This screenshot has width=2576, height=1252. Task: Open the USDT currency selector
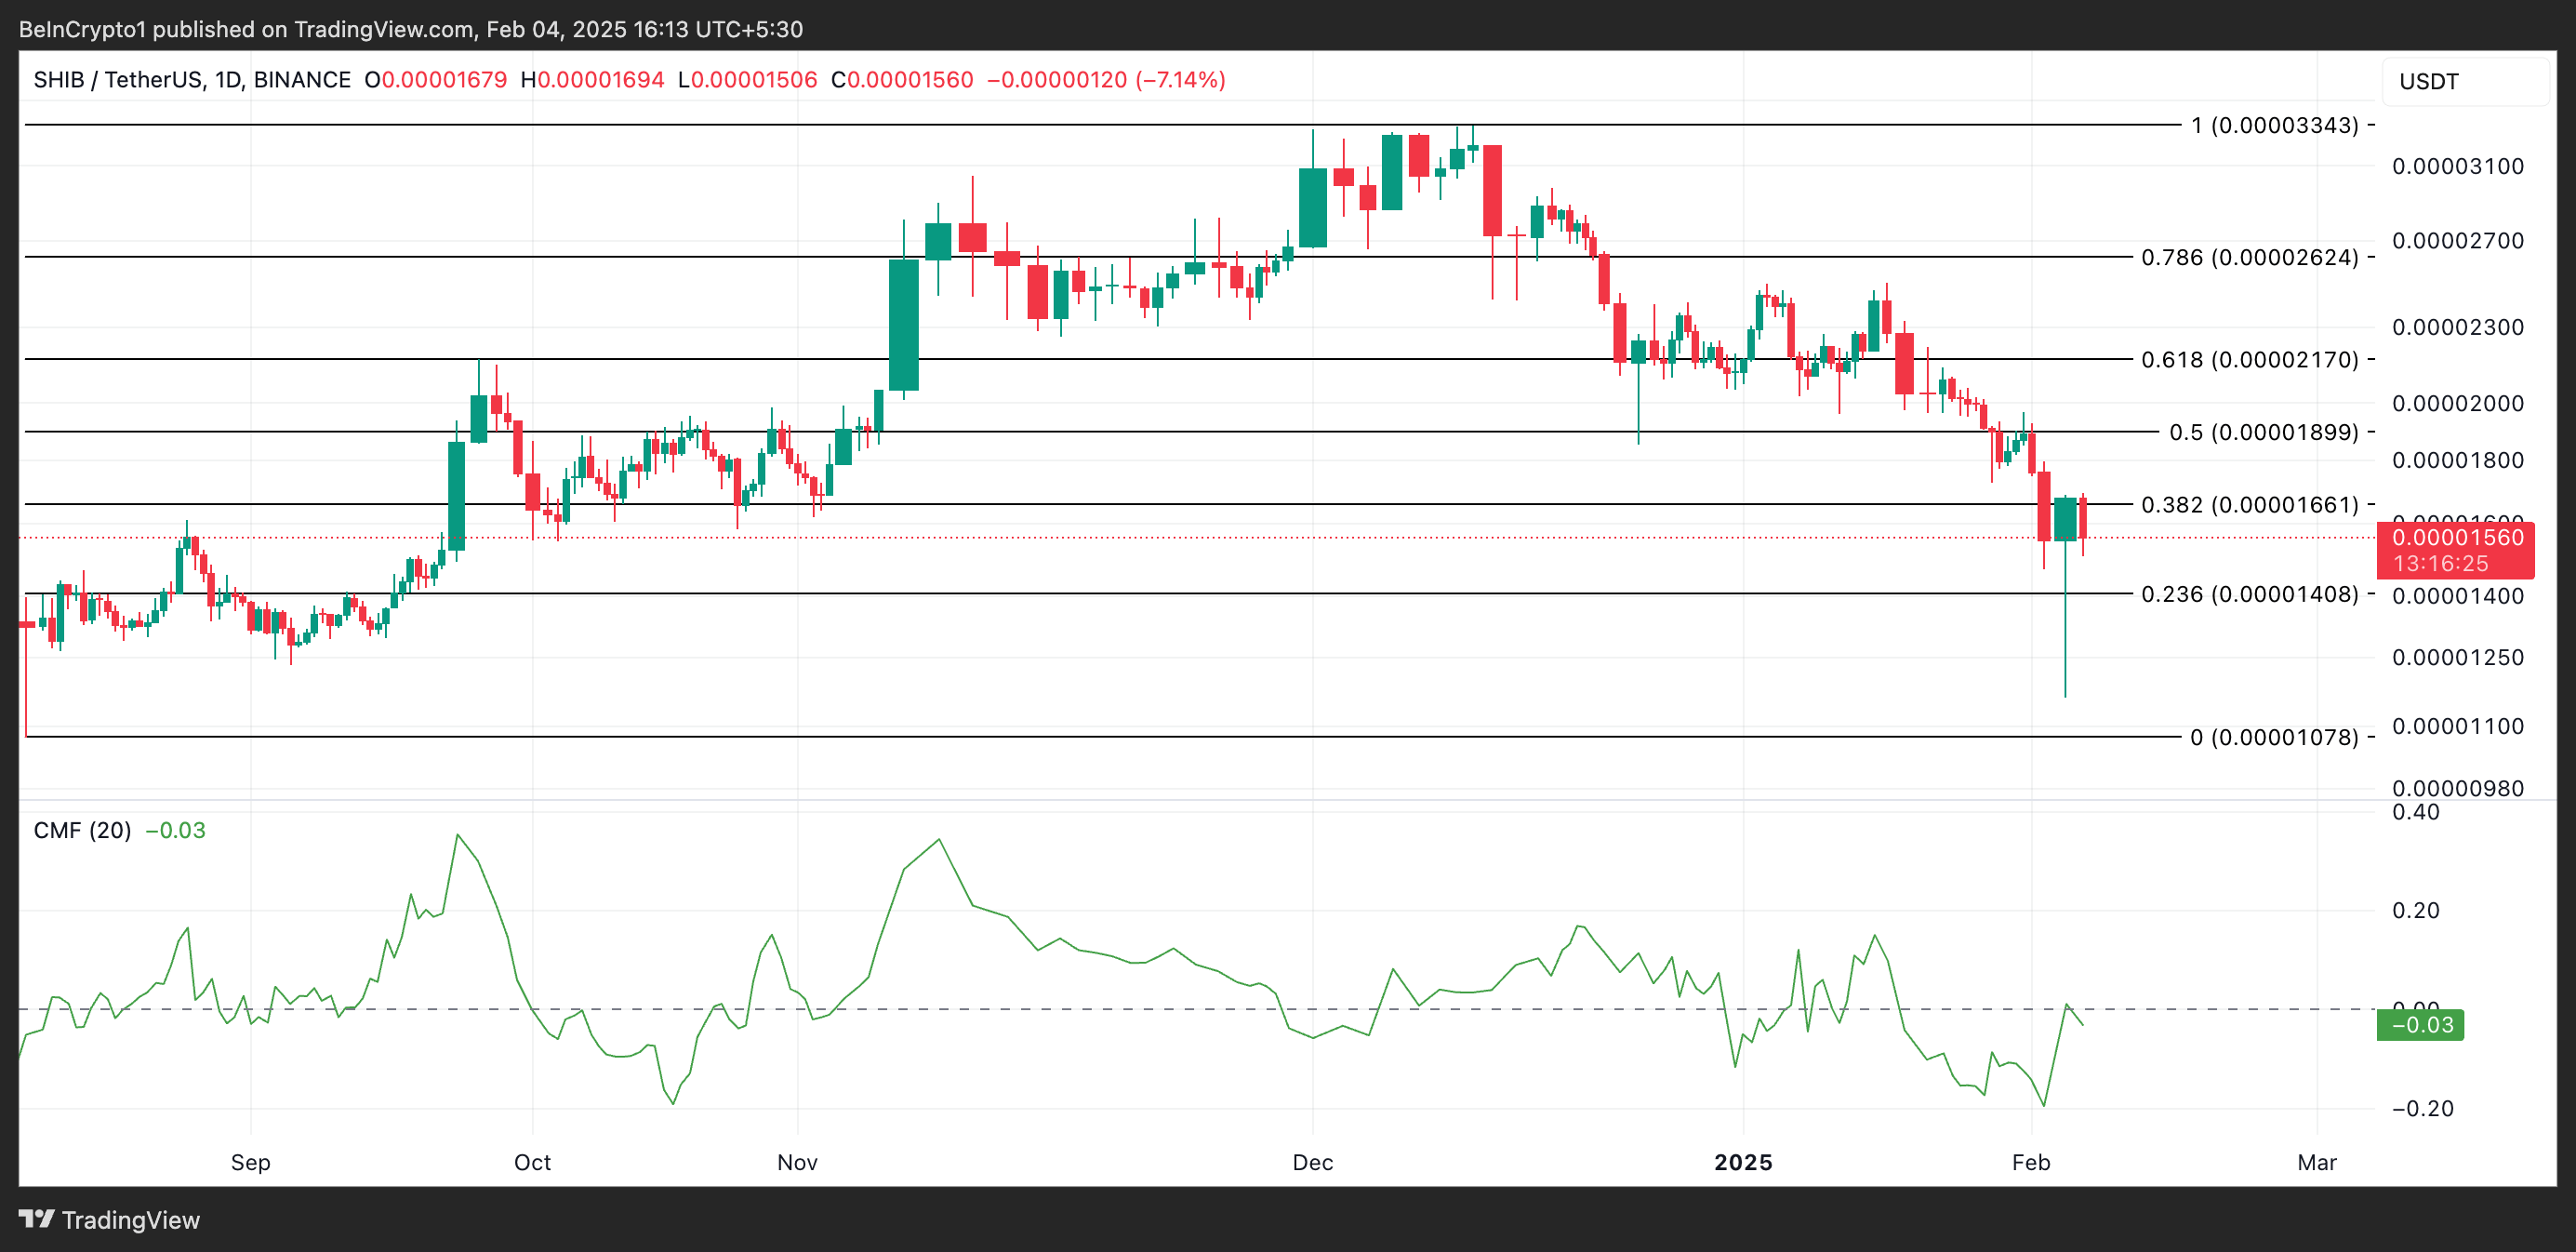point(2429,82)
